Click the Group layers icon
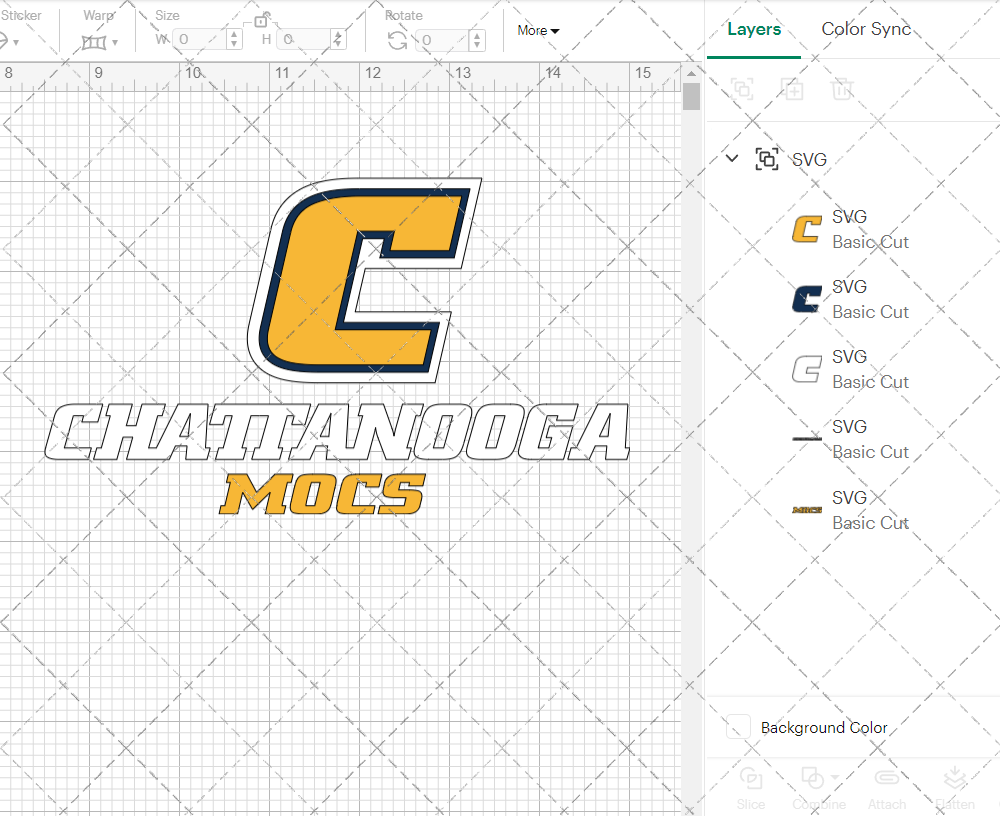Viewport: 1000px width, 816px height. coord(742,89)
